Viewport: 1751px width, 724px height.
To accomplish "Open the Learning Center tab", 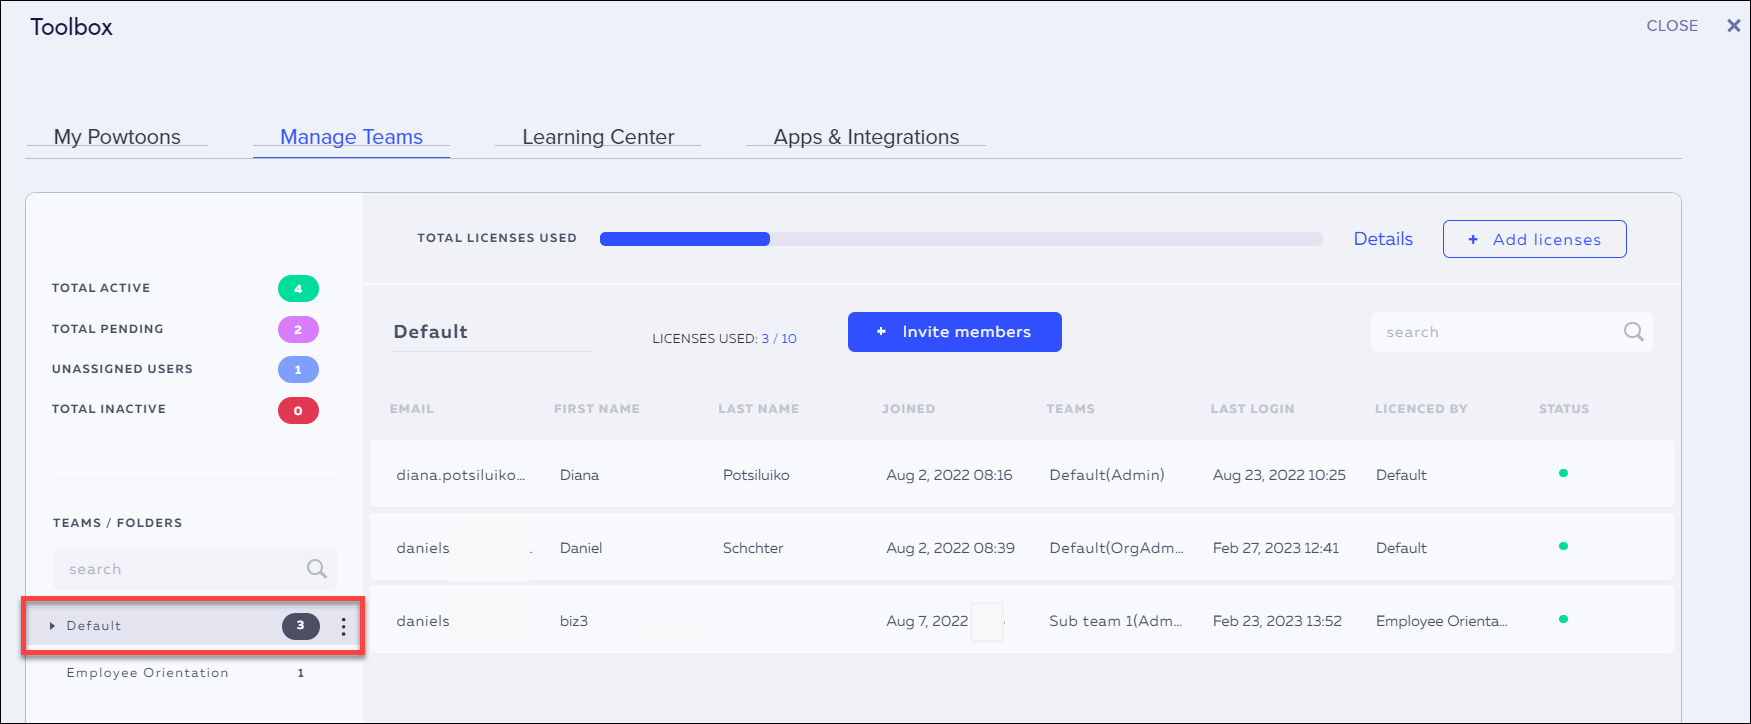I will click(598, 137).
